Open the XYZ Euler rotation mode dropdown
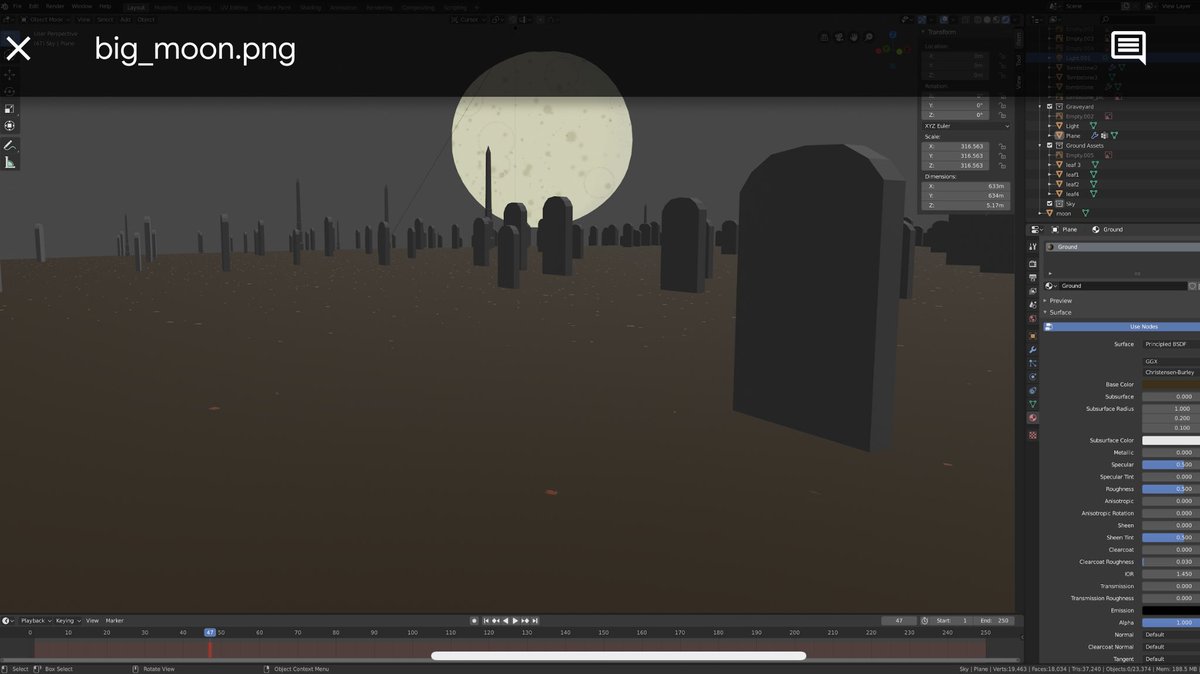1200x674 pixels. tap(966, 126)
